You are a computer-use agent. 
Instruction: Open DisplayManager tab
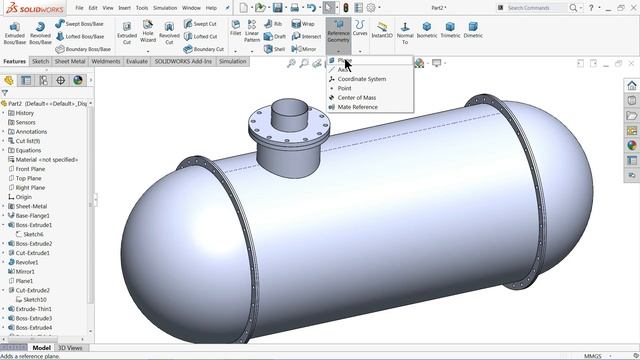coord(78,80)
